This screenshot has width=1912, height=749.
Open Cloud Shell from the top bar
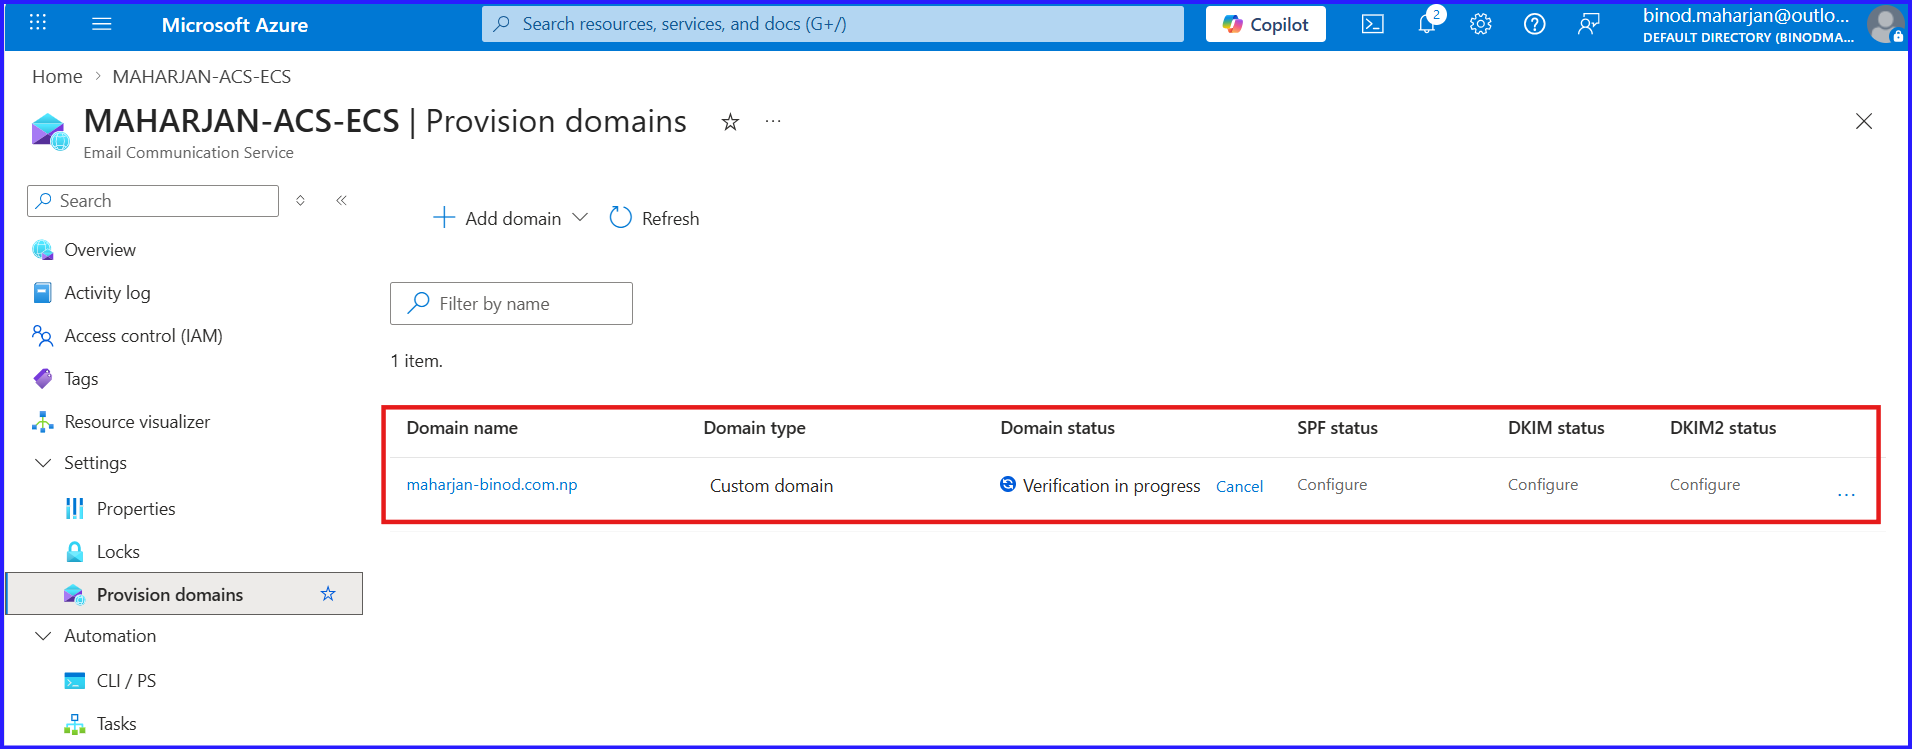[1373, 24]
